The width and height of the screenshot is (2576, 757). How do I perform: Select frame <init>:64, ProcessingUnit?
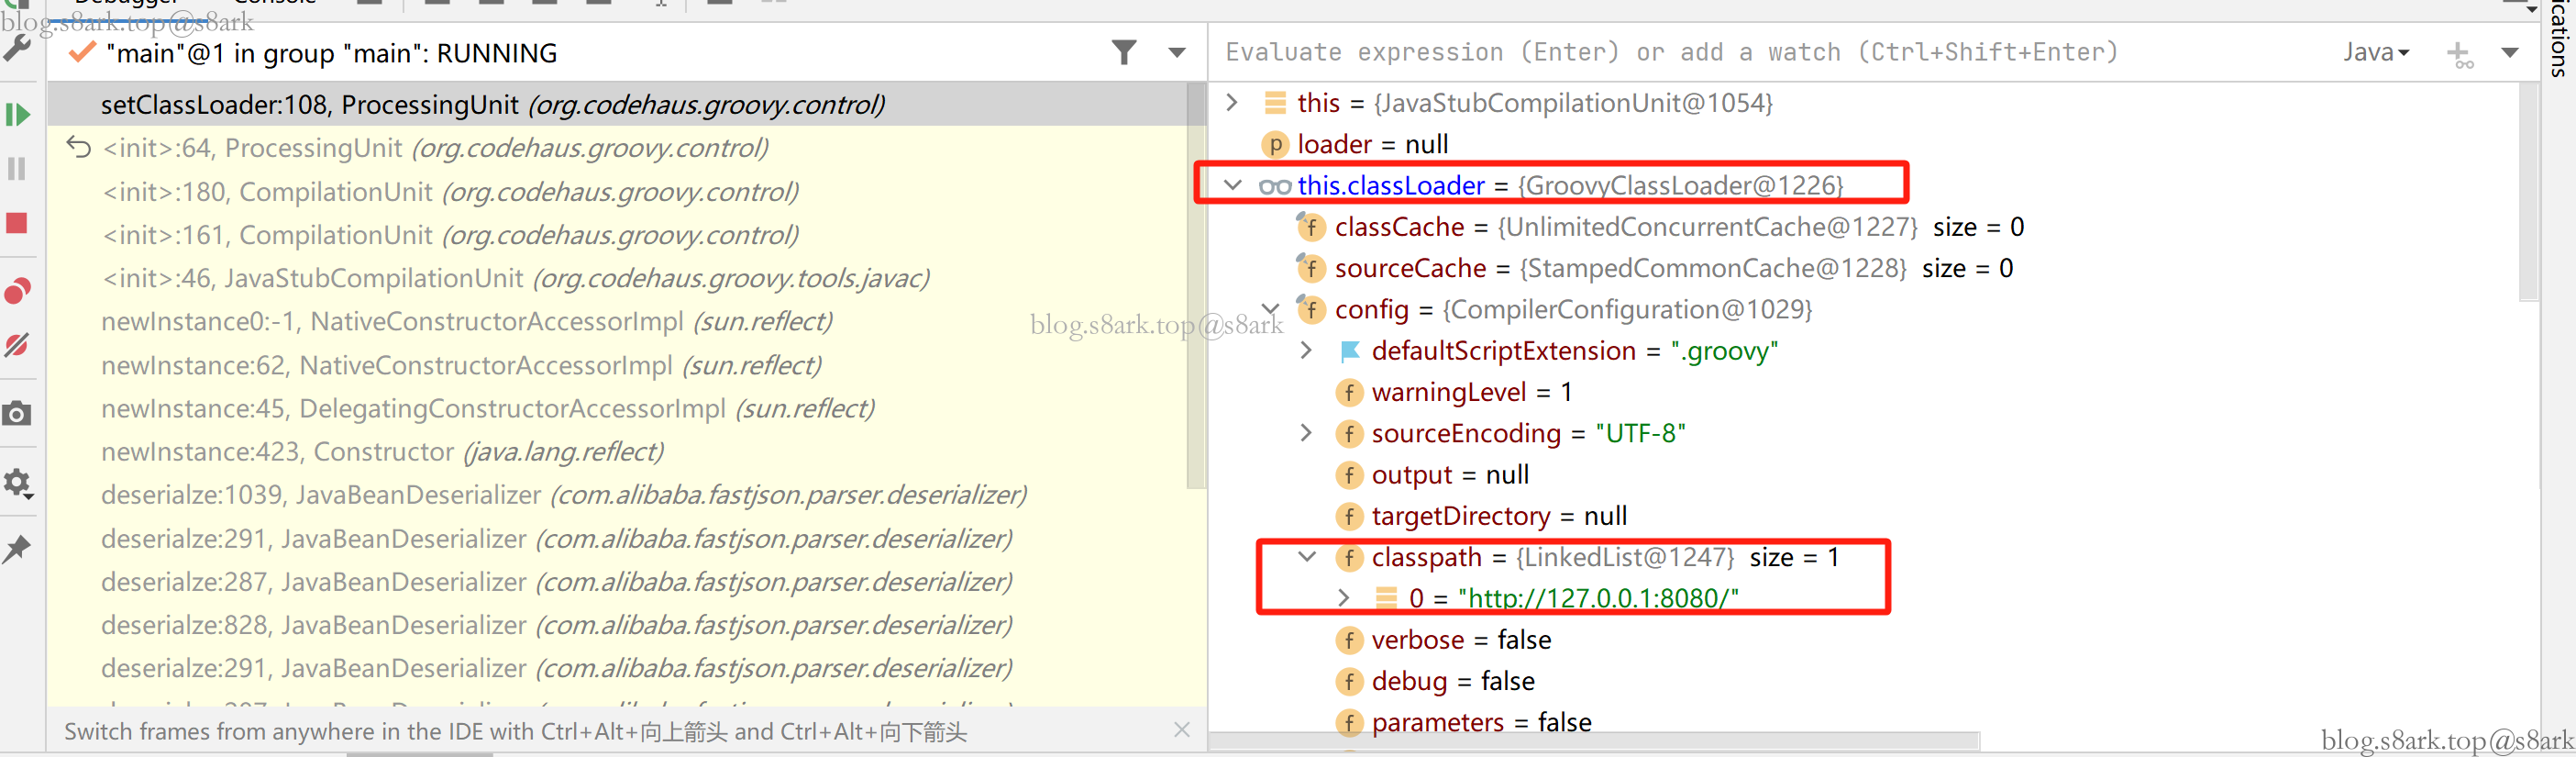coord(435,148)
